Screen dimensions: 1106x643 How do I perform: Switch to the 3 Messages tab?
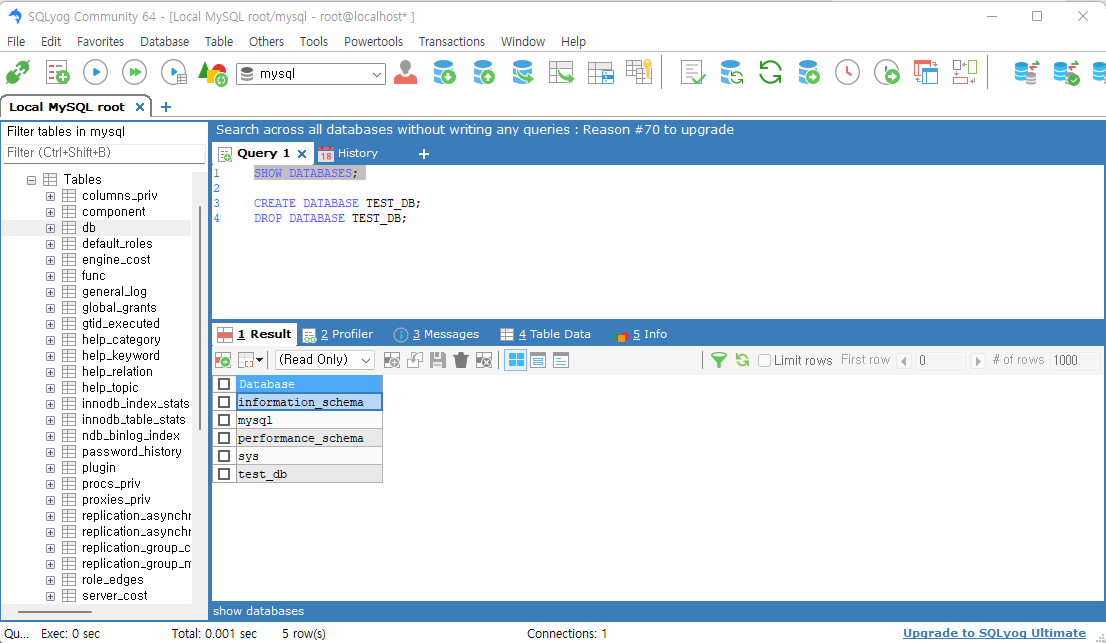click(437, 334)
